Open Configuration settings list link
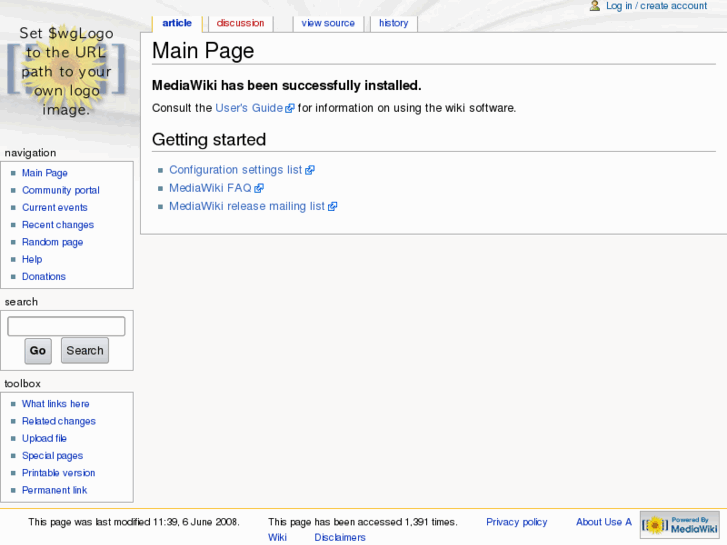The height and width of the screenshot is (545, 727). click(x=242, y=170)
